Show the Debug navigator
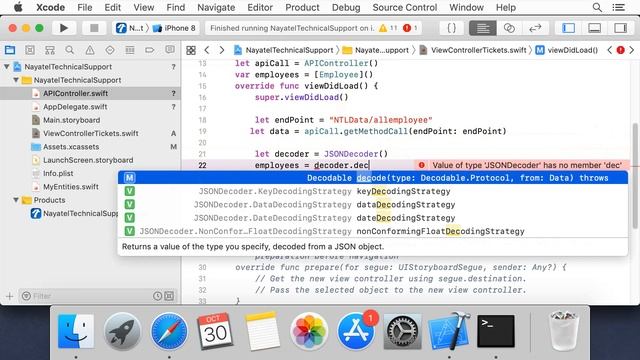 pos(130,50)
